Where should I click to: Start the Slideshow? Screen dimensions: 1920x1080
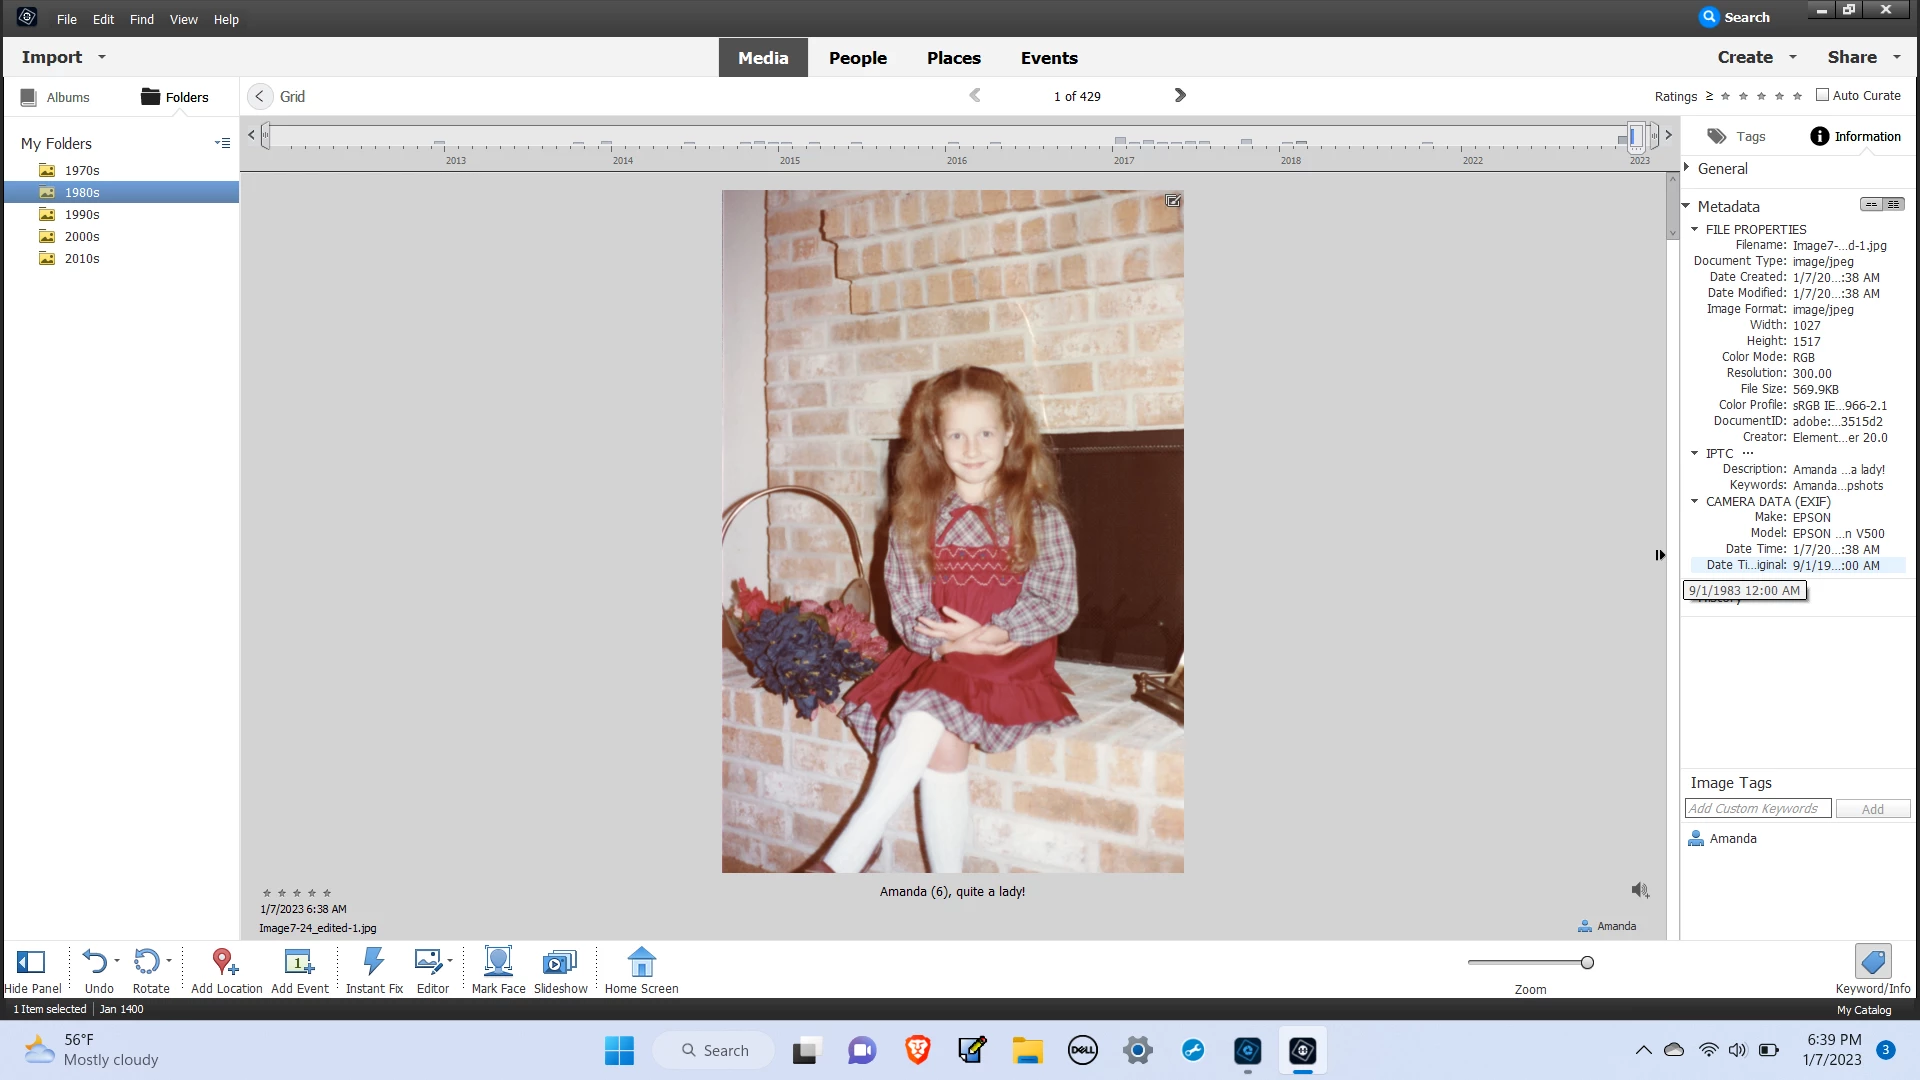[x=560, y=962]
